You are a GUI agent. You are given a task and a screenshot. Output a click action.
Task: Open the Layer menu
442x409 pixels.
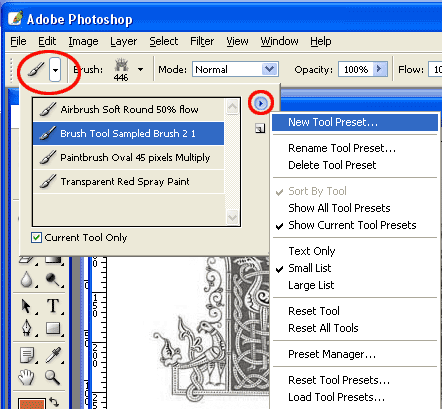point(124,41)
